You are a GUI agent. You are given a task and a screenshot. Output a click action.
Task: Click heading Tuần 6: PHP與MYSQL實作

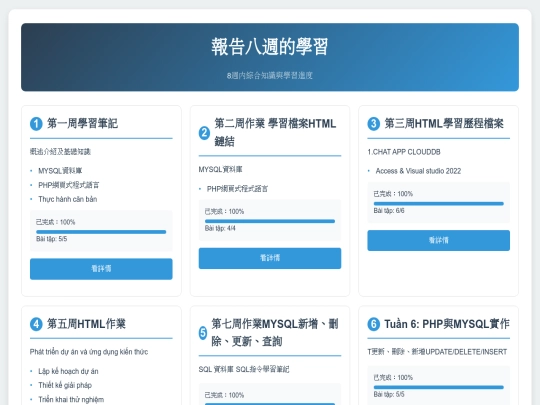pos(447,324)
